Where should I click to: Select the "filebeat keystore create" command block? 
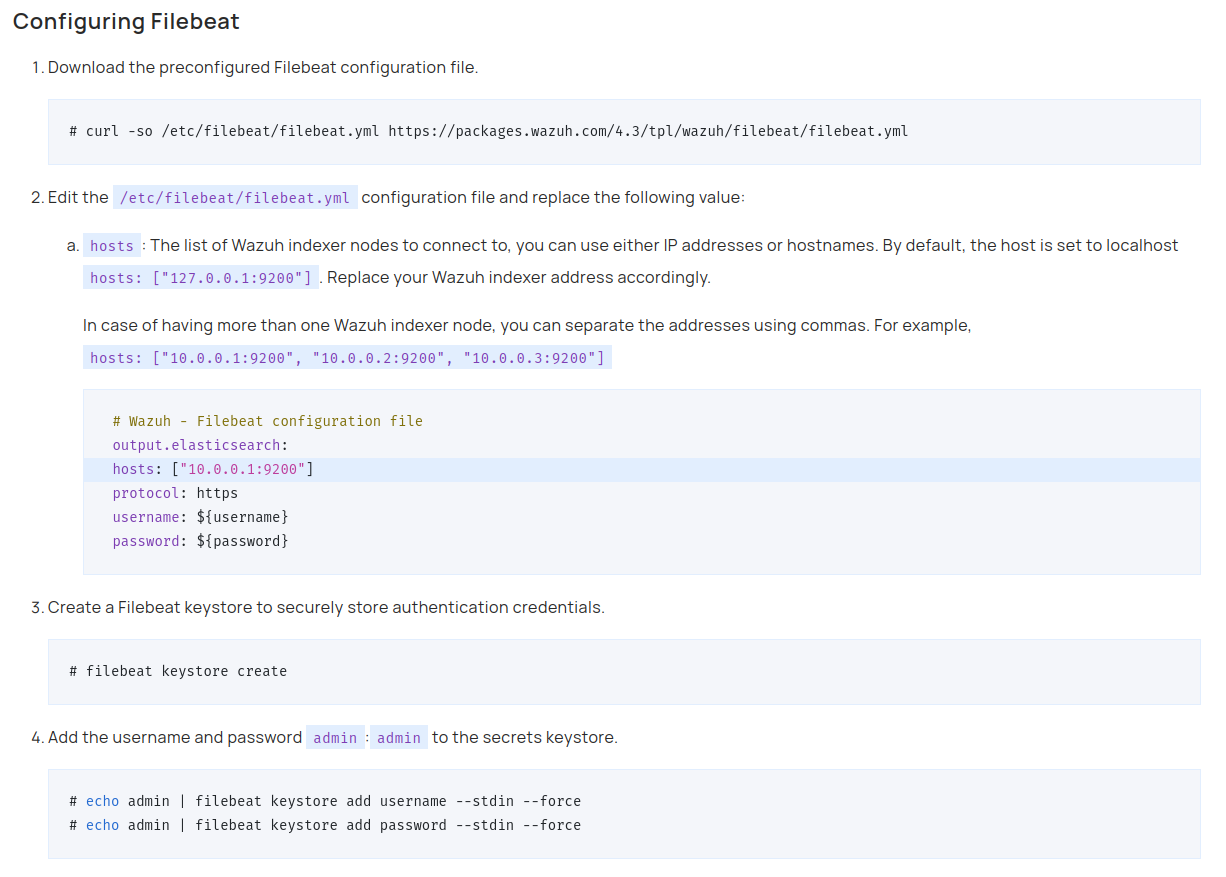179,671
